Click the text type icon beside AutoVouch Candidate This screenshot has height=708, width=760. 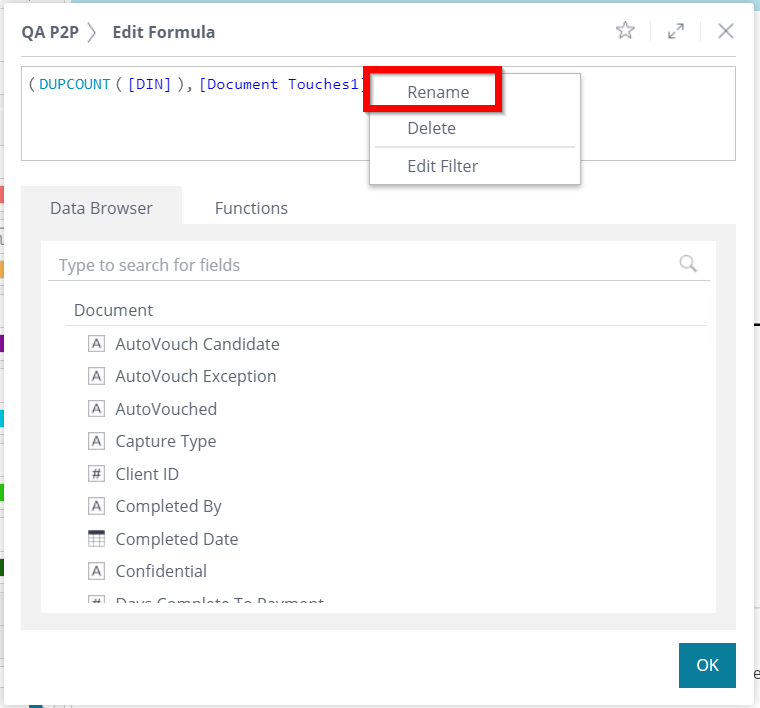97,344
